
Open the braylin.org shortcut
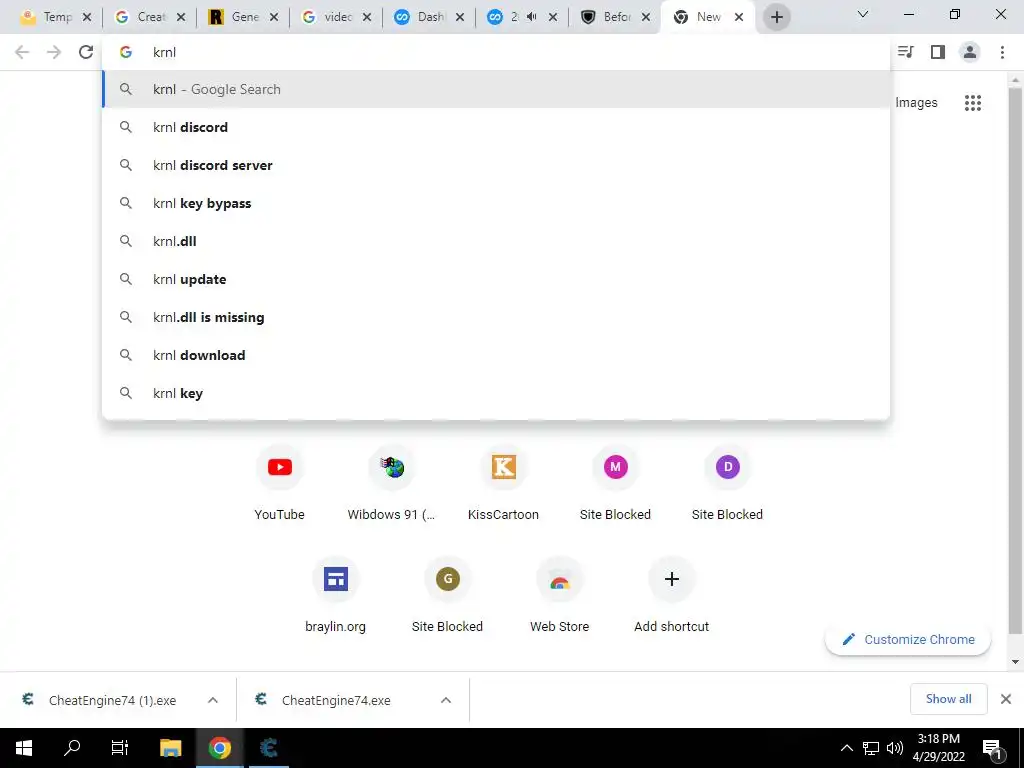pos(336,595)
